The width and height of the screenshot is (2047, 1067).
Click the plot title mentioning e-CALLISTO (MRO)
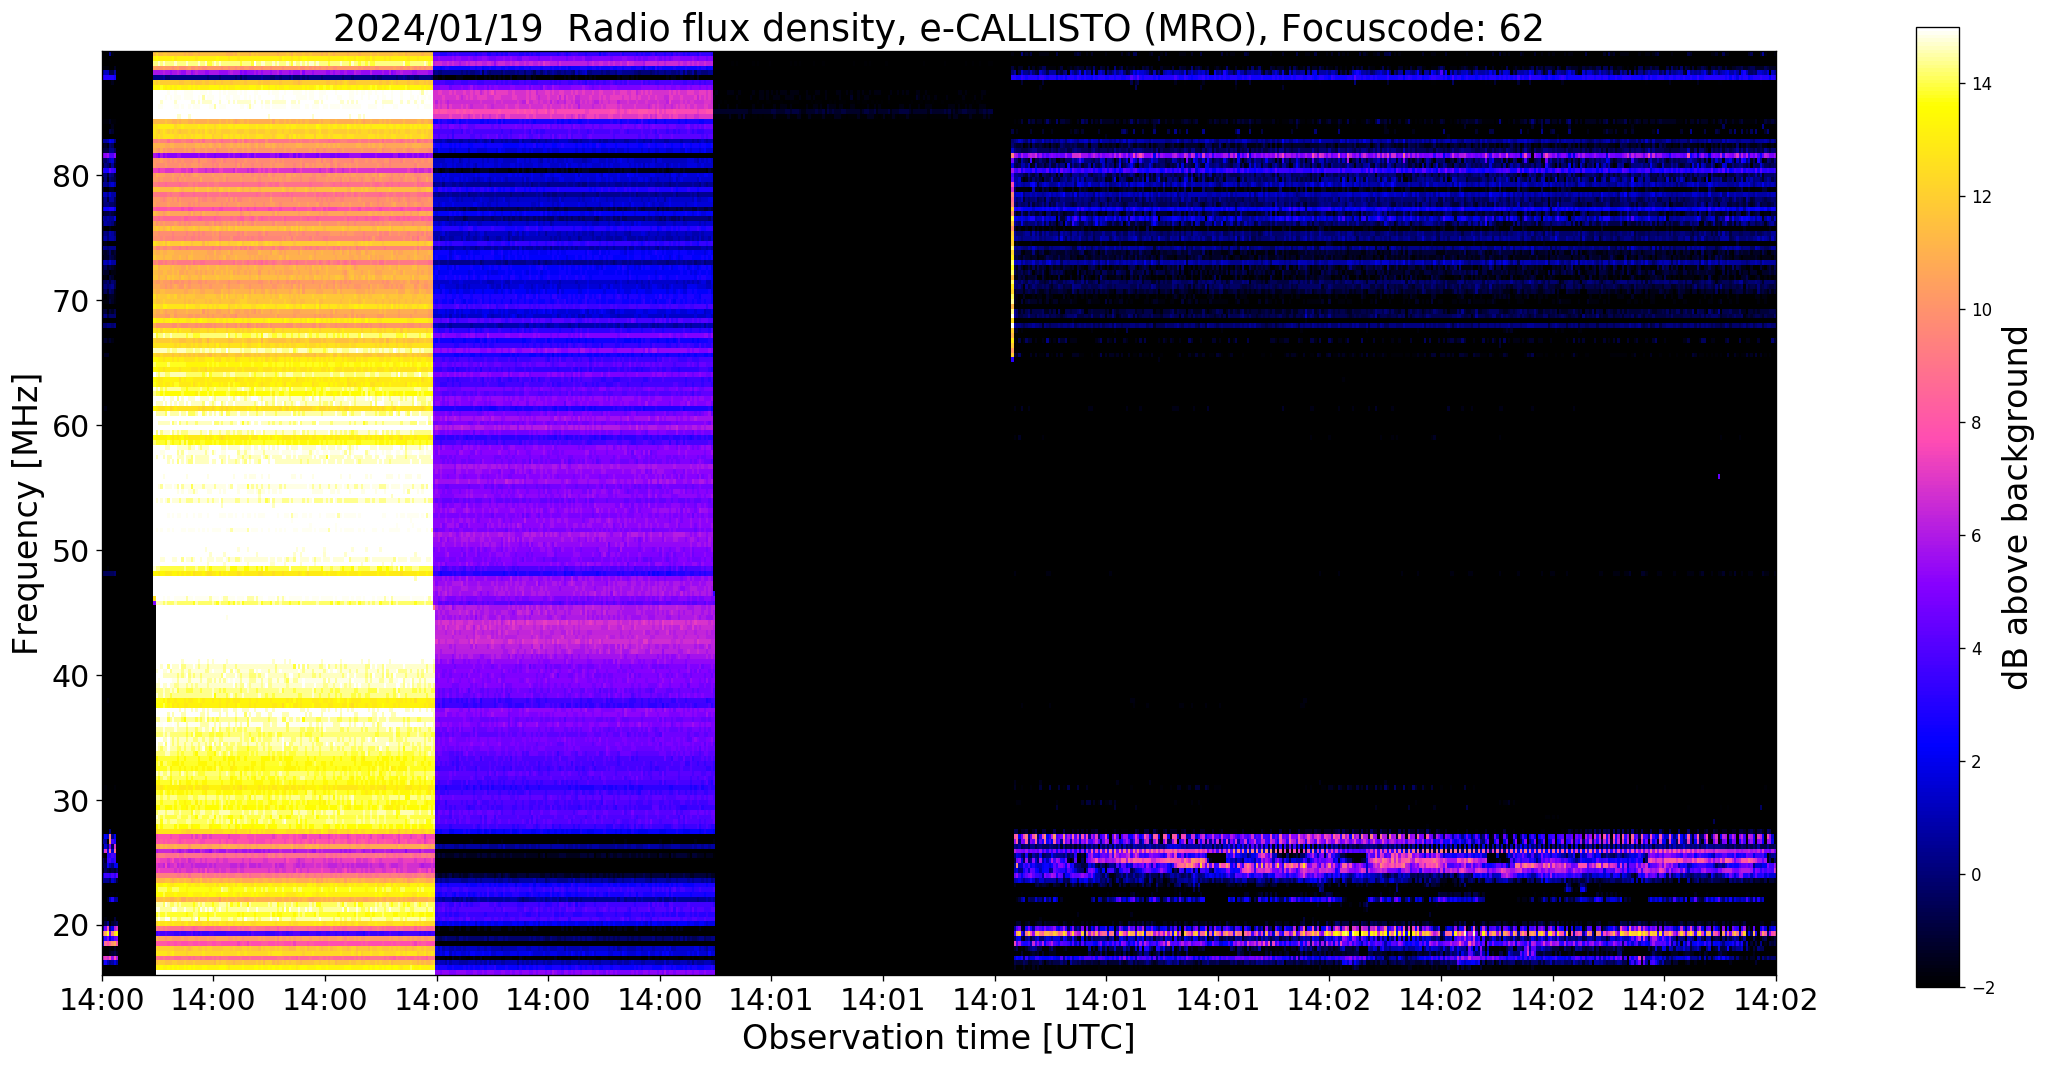tap(938, 28)
